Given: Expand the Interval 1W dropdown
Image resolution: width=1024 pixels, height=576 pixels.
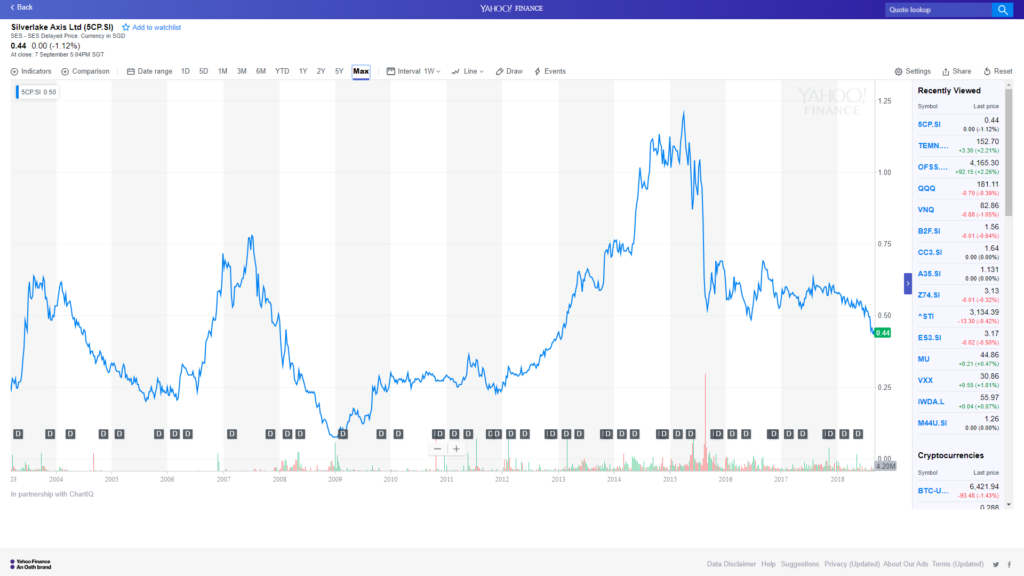Looking at the screenshot, I should 413,71.
